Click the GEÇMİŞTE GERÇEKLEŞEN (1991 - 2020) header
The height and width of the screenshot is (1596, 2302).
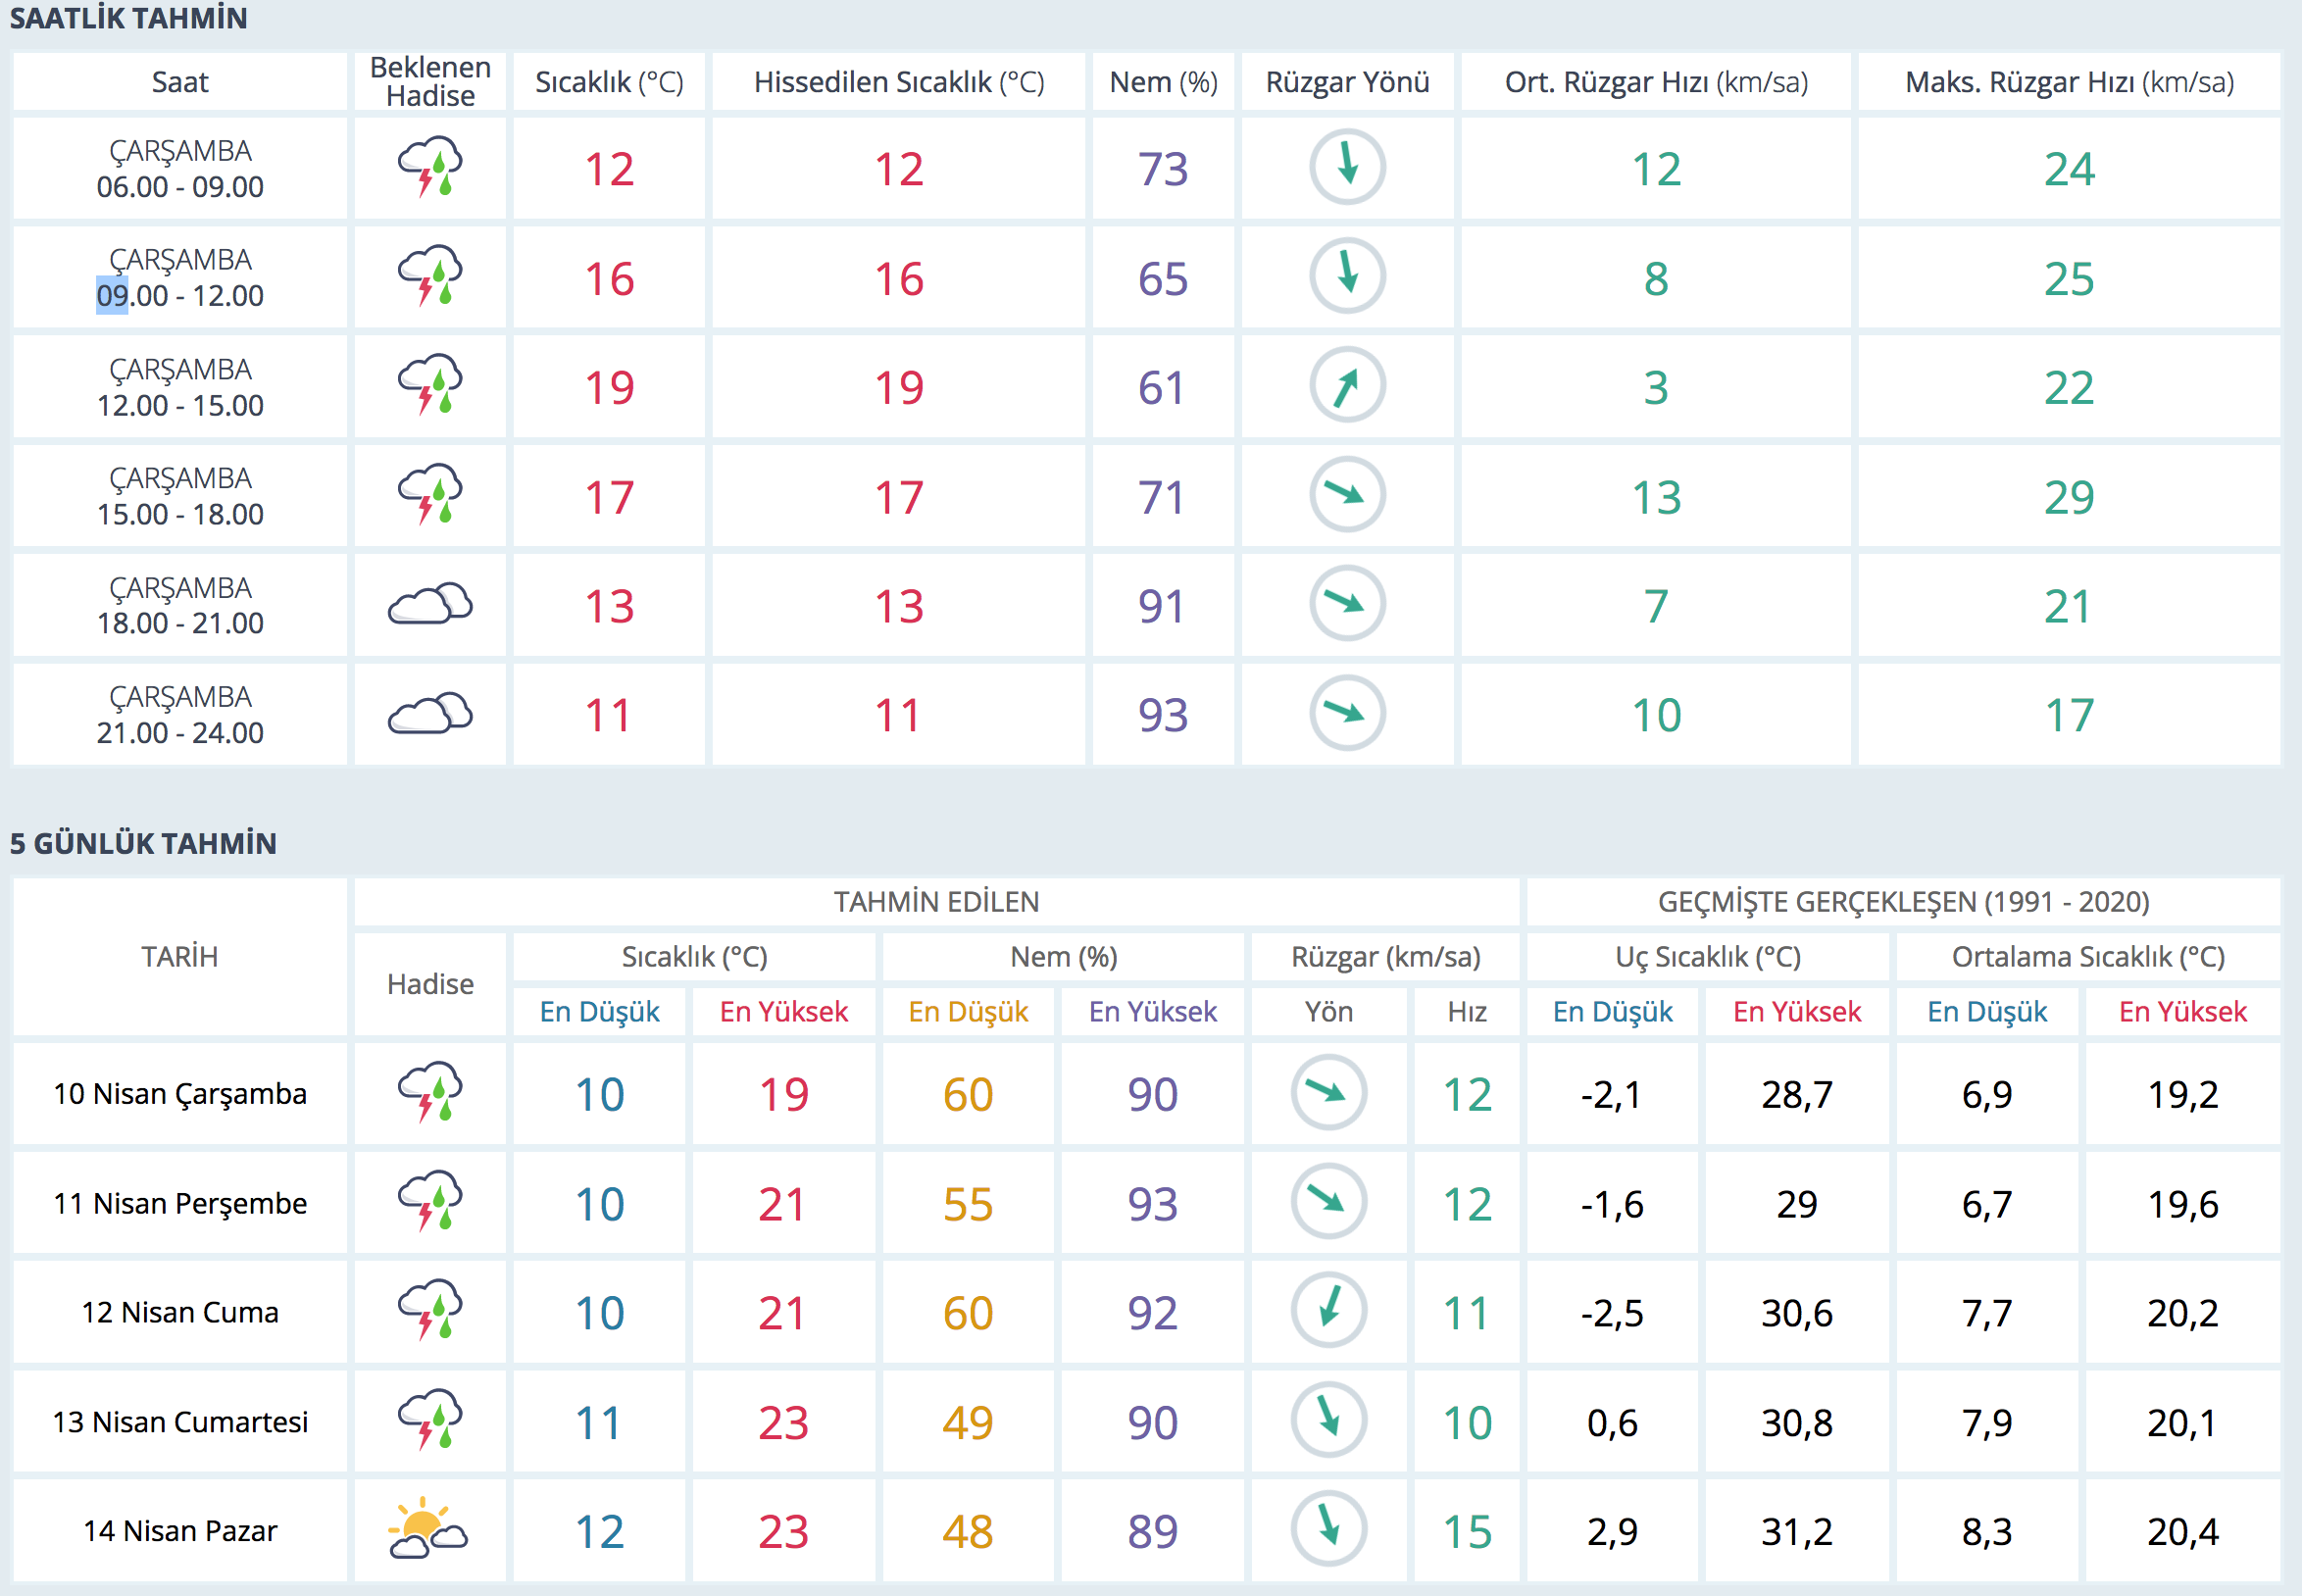tap(1902, 902)
